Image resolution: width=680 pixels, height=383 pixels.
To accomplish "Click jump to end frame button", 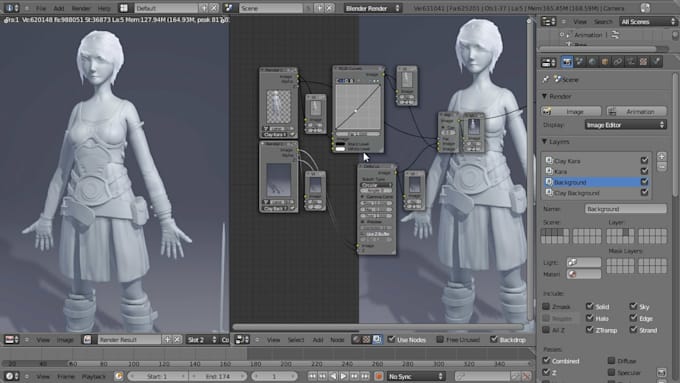I will tap(365, 376).
